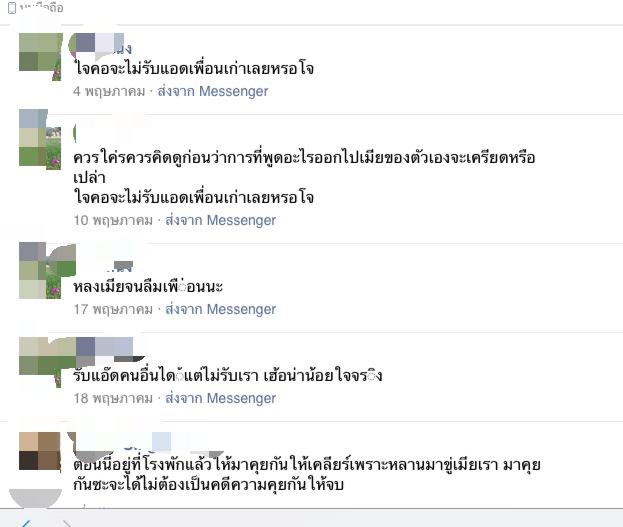Open the avatar on the 10 พฤษภาคม message
Viewport: 623px width, 527px height.
tap(40, 139)
